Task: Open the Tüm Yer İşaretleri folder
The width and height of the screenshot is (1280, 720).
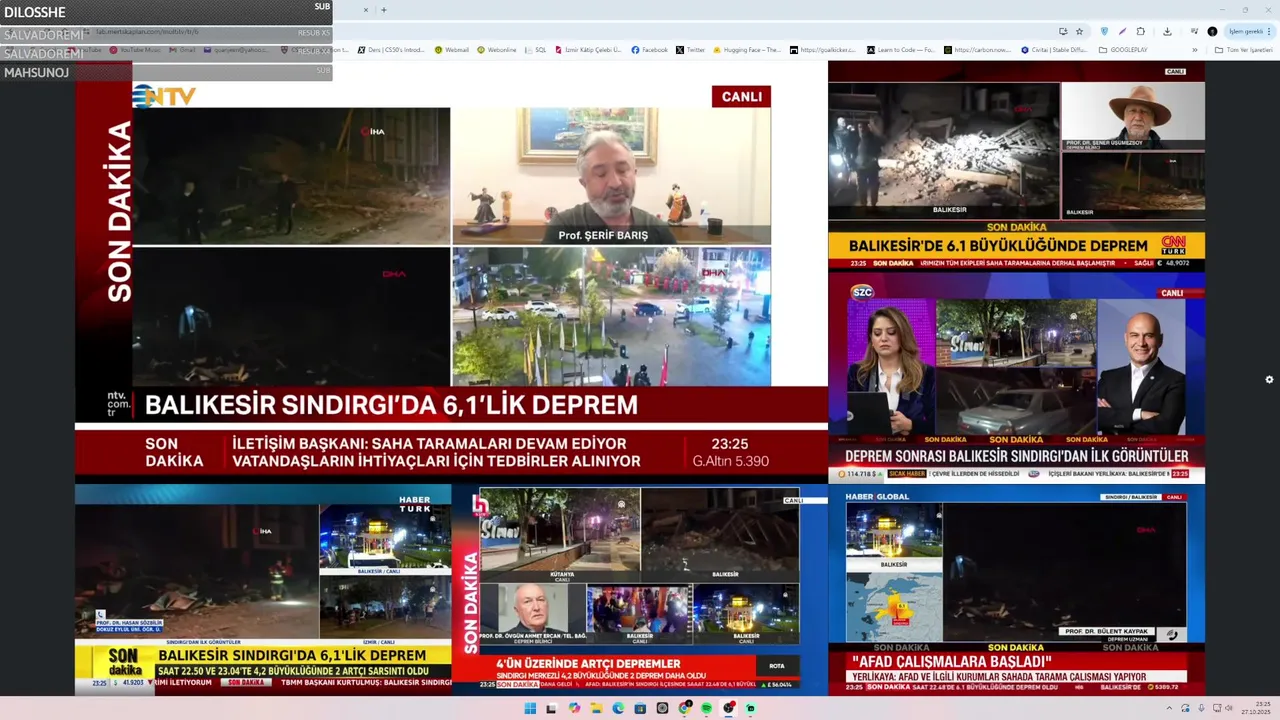Action: coord(1243,50)
